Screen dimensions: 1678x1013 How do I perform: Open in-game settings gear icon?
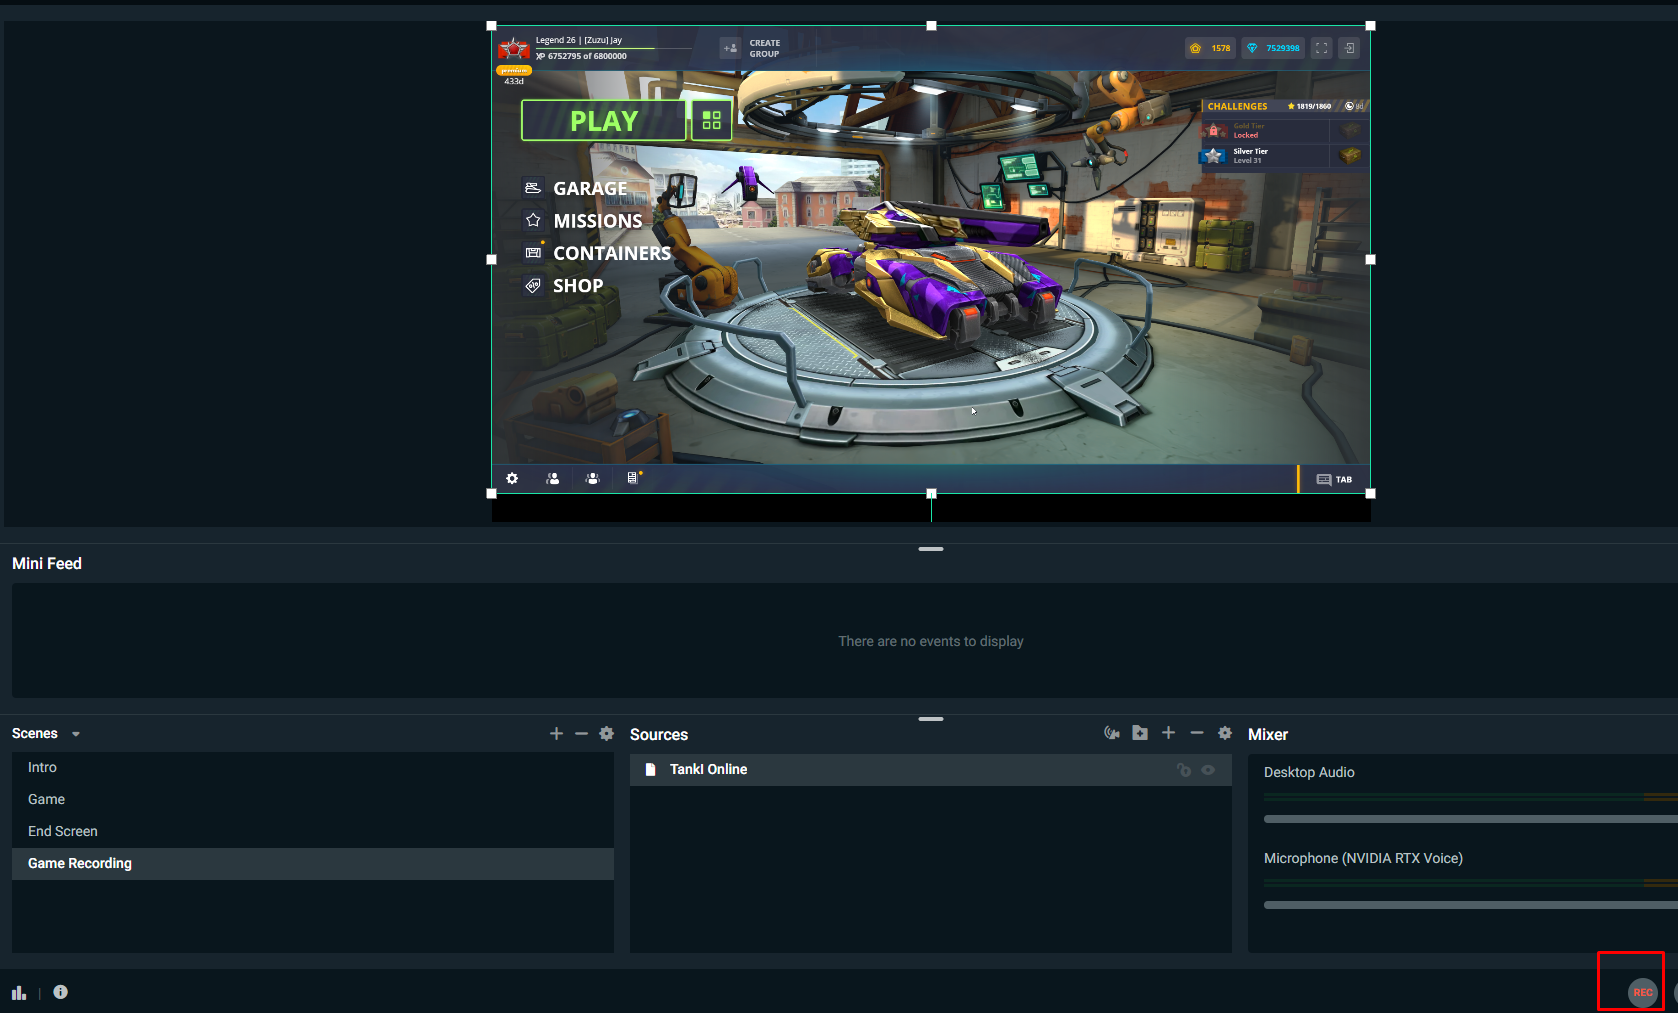click(512, 478)
